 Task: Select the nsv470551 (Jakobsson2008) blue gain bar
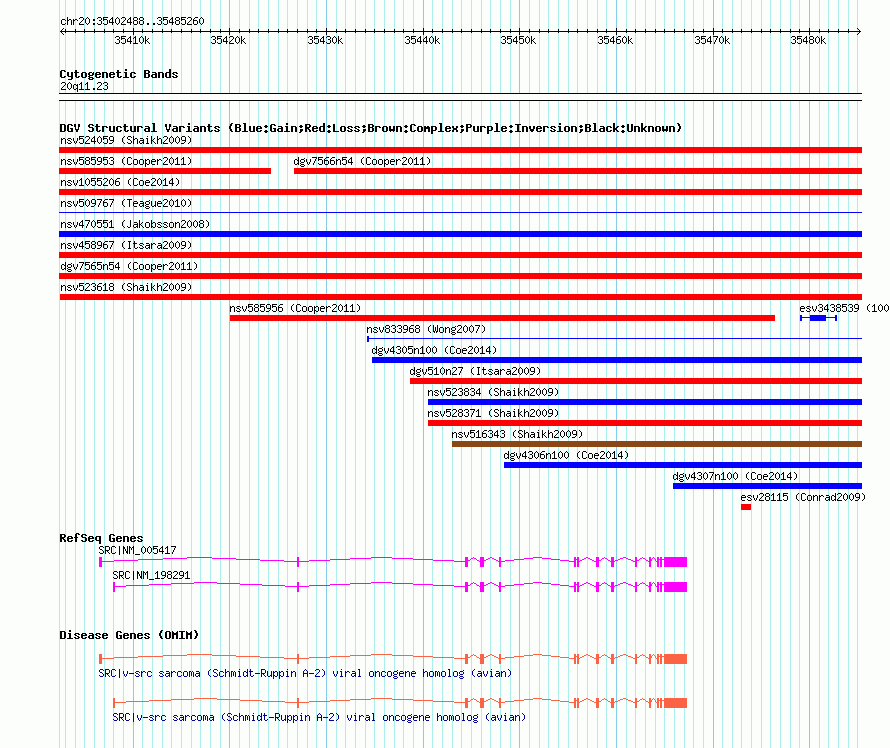click(x=460, y=234)
